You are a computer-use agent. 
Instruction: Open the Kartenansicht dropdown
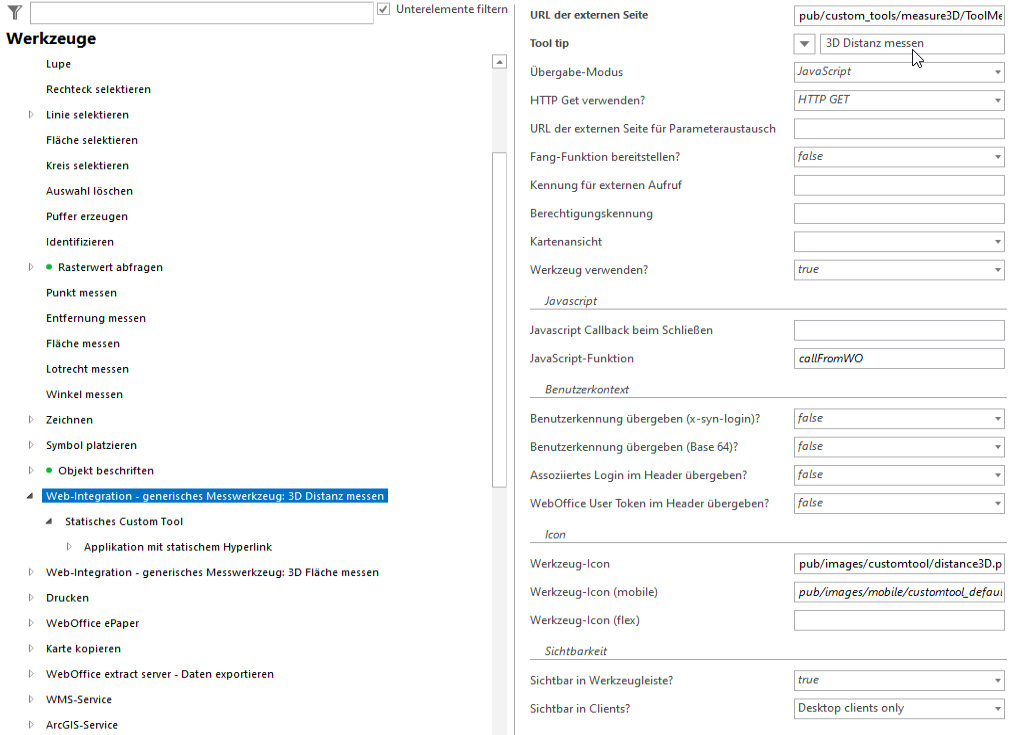[996, 241]
